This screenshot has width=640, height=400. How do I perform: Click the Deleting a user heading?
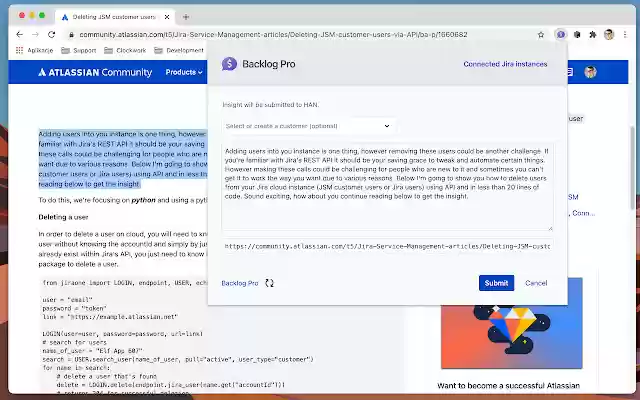(63, 217)
